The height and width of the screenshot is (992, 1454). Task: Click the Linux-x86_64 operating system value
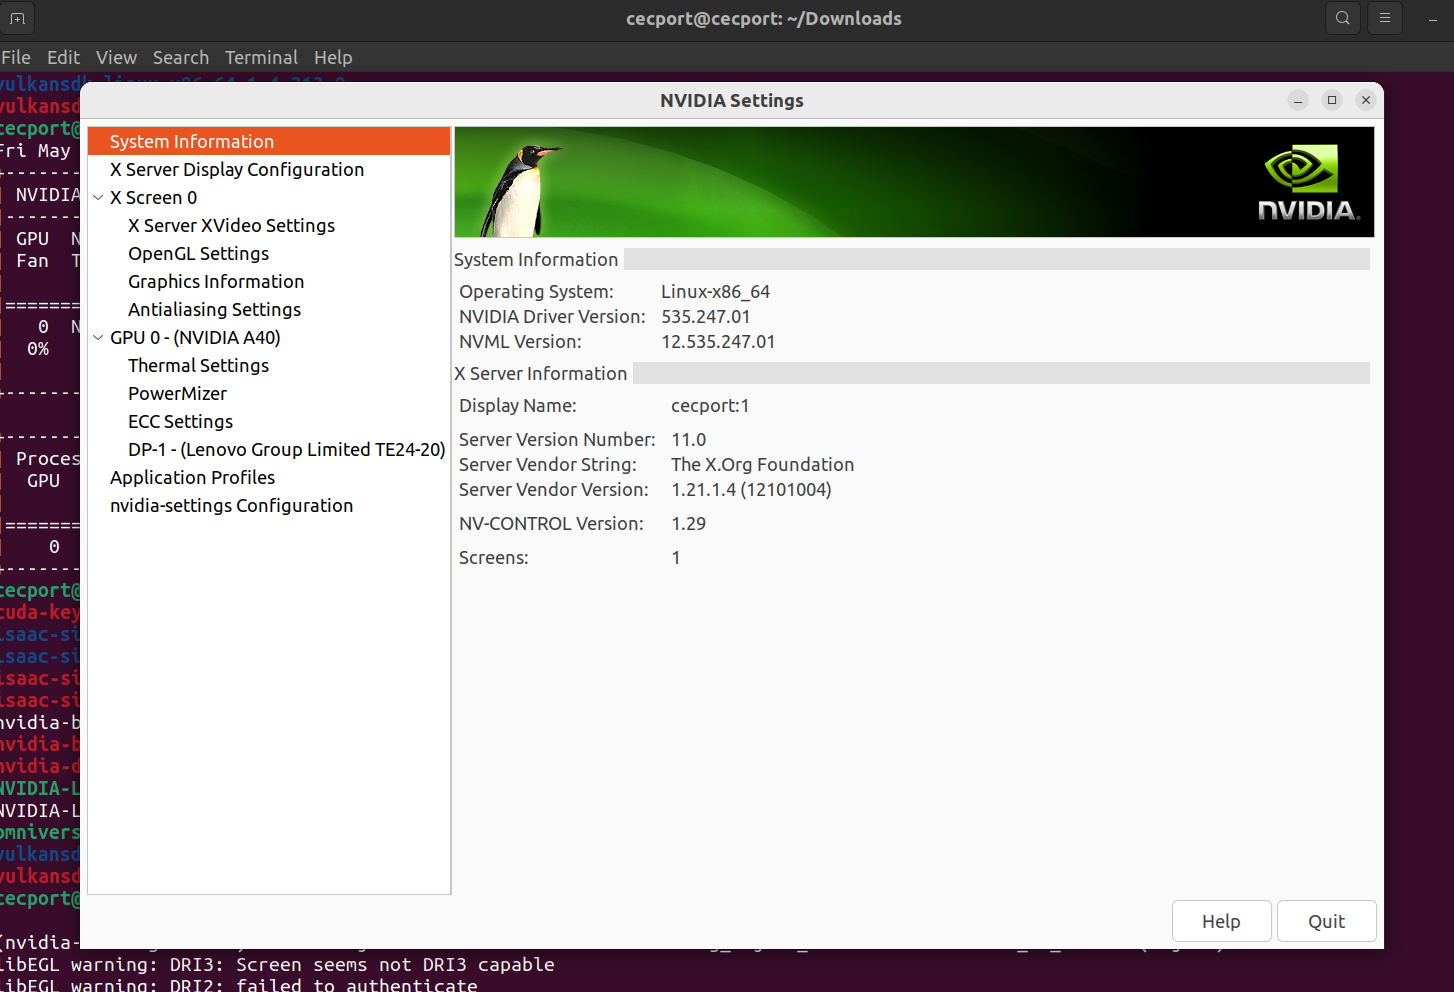[x=715, y=291]
